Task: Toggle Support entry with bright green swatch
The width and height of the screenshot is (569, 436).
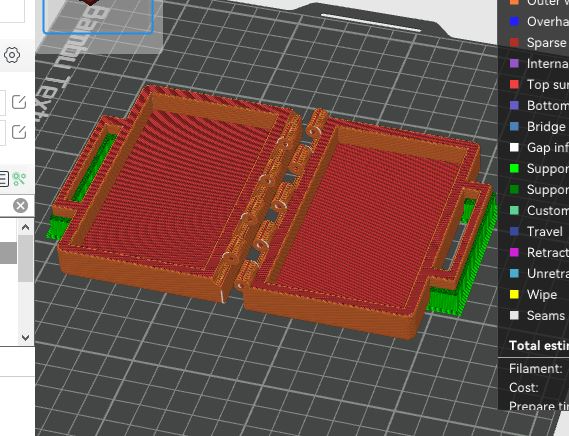Action: point(540,168)
